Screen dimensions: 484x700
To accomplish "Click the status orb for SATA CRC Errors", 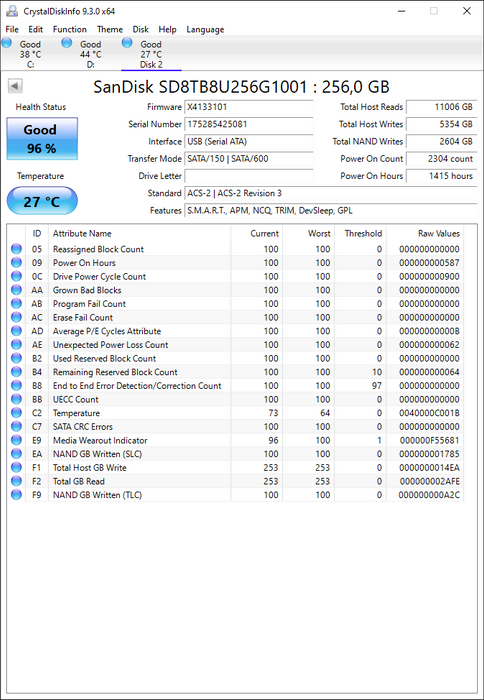I will tap(16, 426).
